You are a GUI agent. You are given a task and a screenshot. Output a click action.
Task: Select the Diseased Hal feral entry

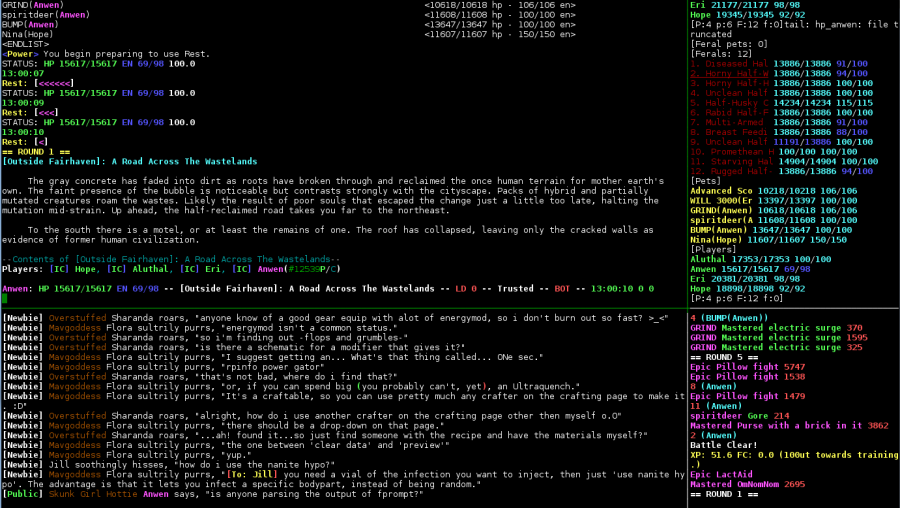tap(730, 62)
